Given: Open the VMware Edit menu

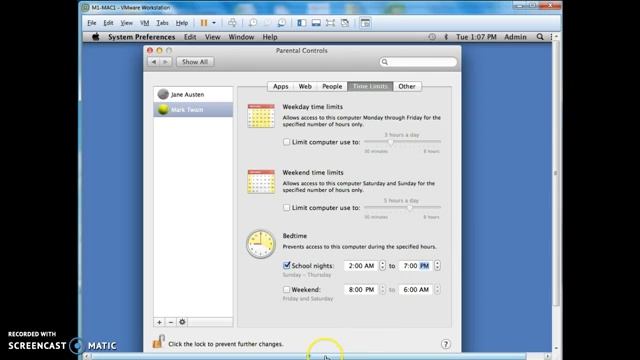Looking at the screenshot, I should point(108,23).
